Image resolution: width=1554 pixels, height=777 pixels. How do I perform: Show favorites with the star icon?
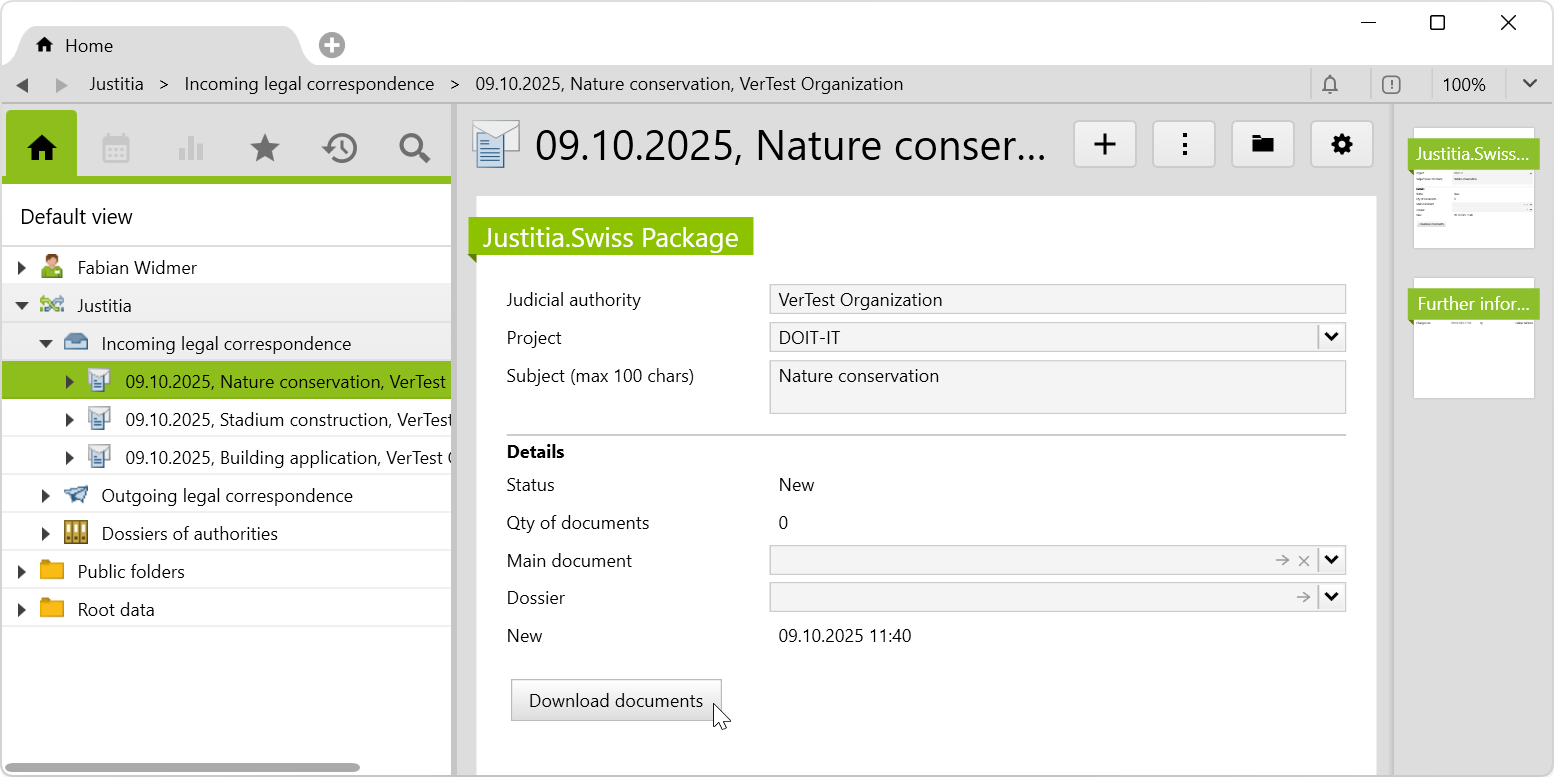[264, 148]
